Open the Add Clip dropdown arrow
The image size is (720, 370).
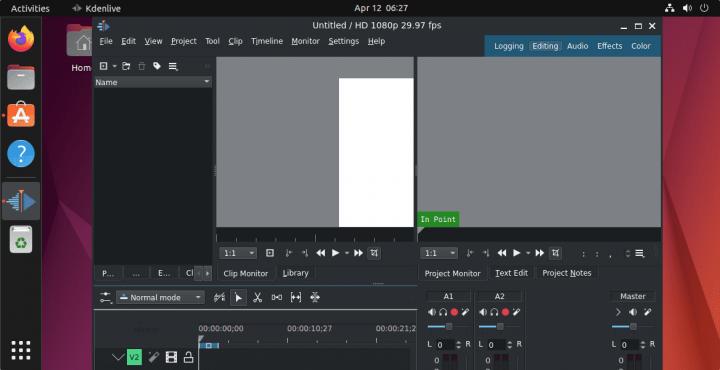pyautogui.click(x=114, y=66)
